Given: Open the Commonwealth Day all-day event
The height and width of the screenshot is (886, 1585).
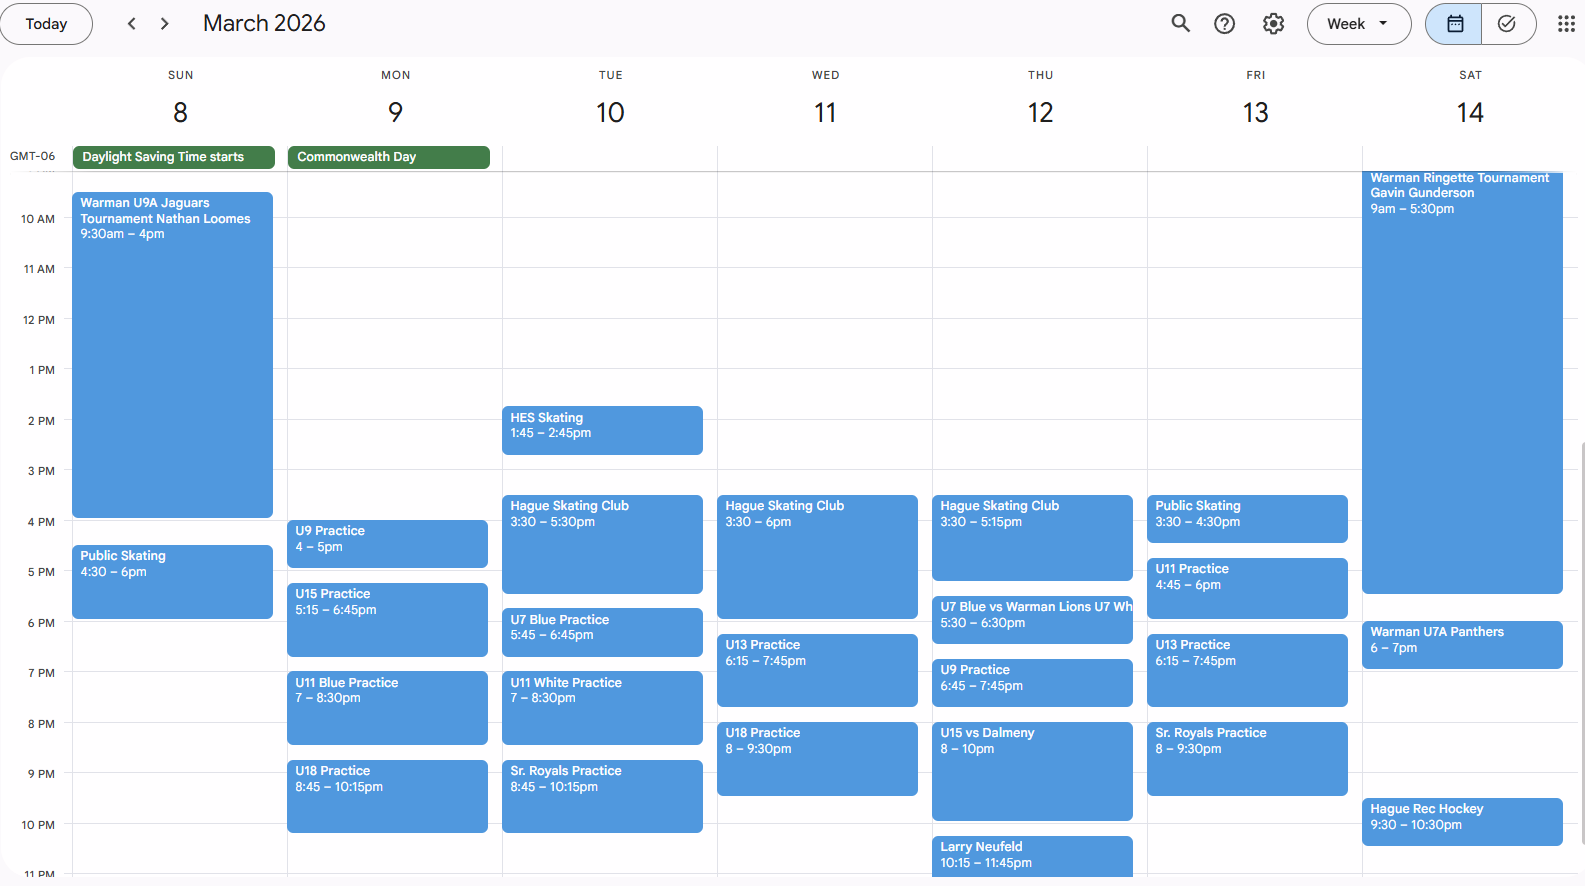Looking at the screenshot, I should 388,157.
